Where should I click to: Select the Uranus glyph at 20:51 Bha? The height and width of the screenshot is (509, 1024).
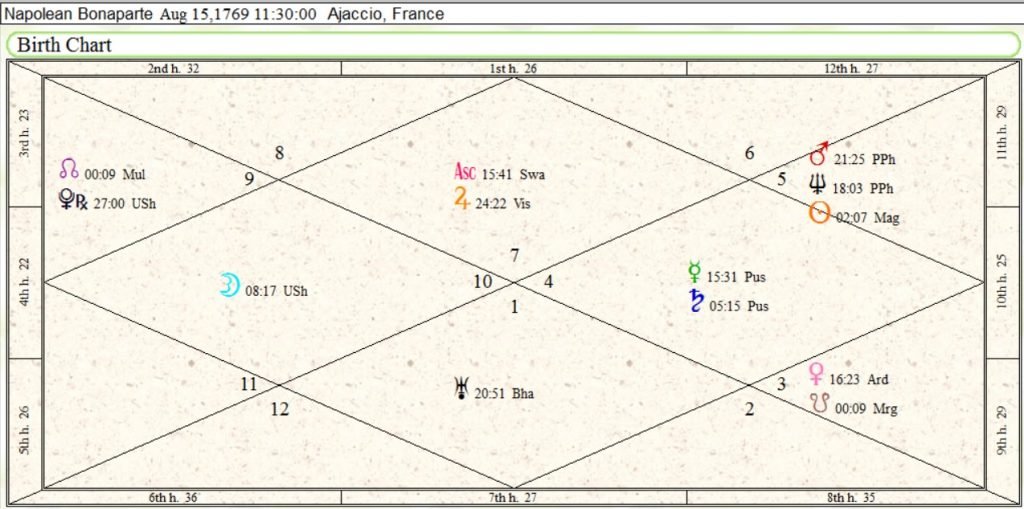click(x=462, y=388)
